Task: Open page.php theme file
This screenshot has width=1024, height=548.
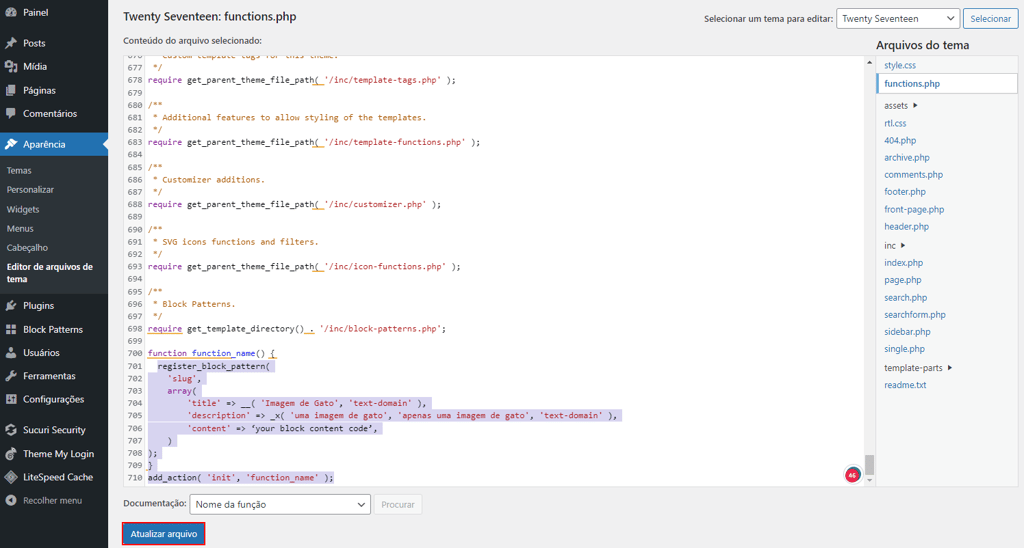Action: pos(903,280)
